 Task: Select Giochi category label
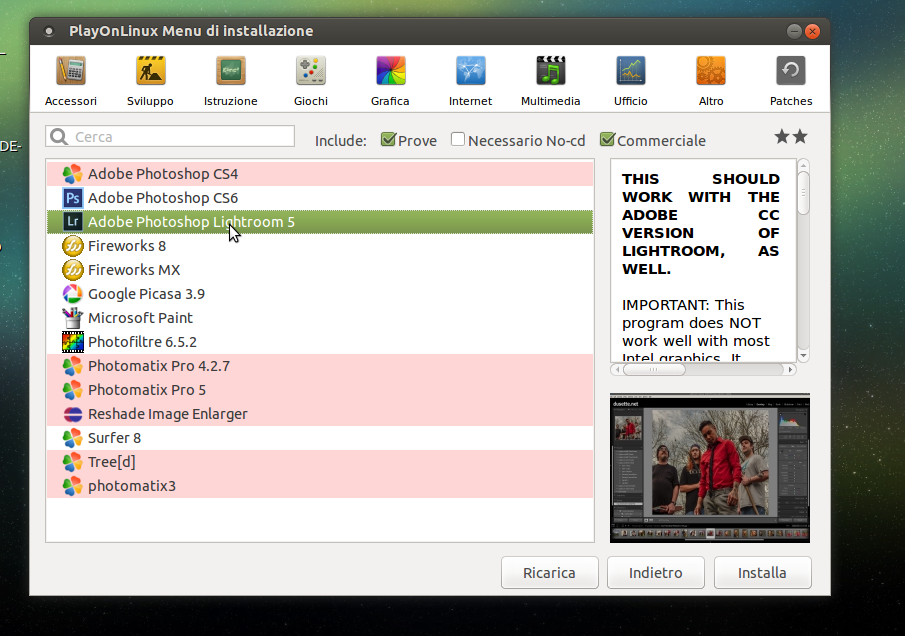[x=311, y=101]
